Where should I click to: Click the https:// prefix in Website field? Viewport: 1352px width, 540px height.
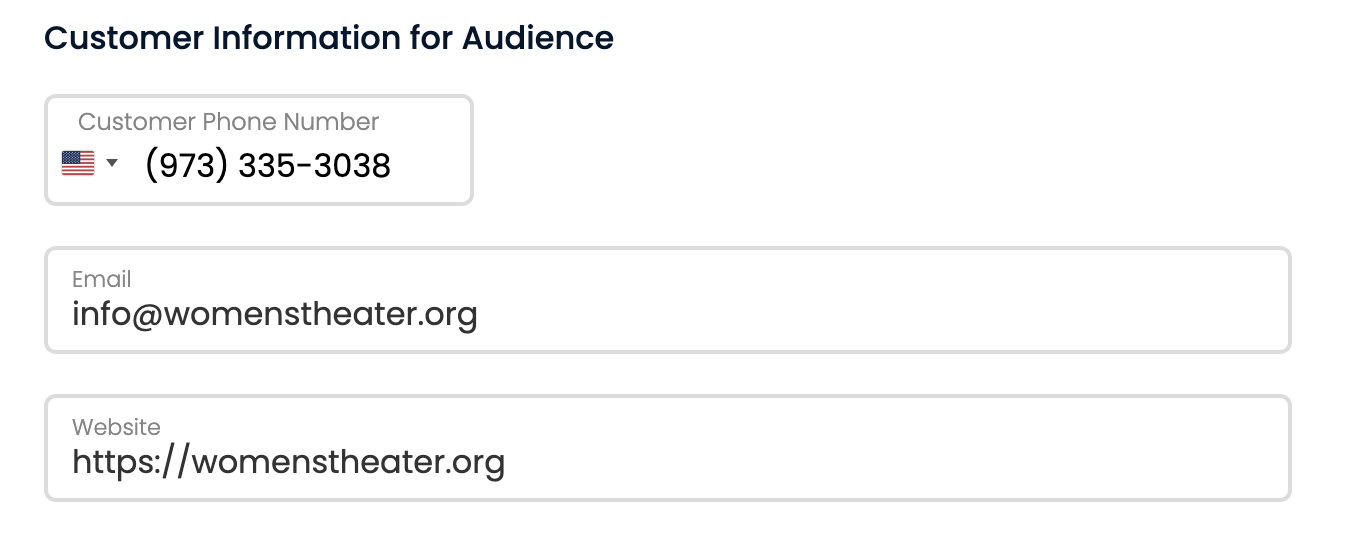tap(131, 462)
